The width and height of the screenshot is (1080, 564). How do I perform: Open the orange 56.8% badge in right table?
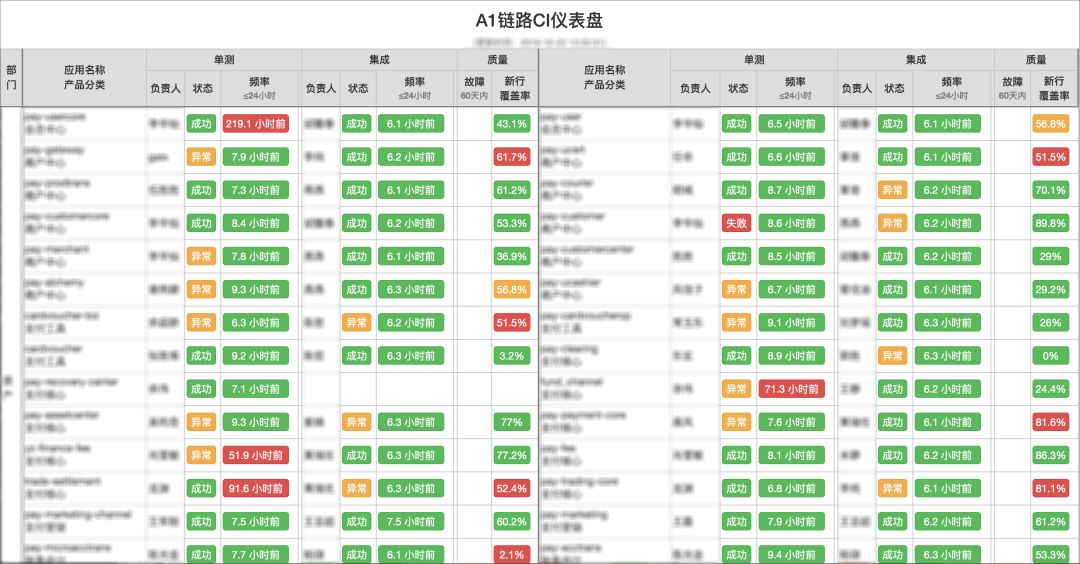click(1050, 124)
